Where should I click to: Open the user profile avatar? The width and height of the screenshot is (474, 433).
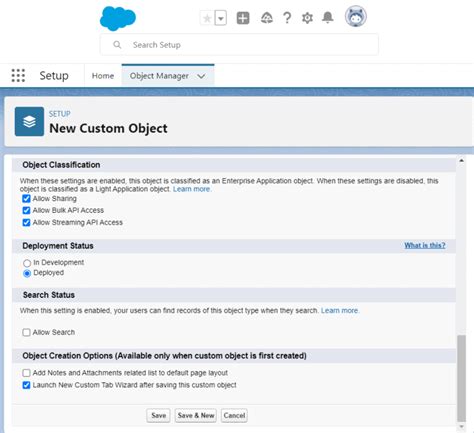point(356,16)
